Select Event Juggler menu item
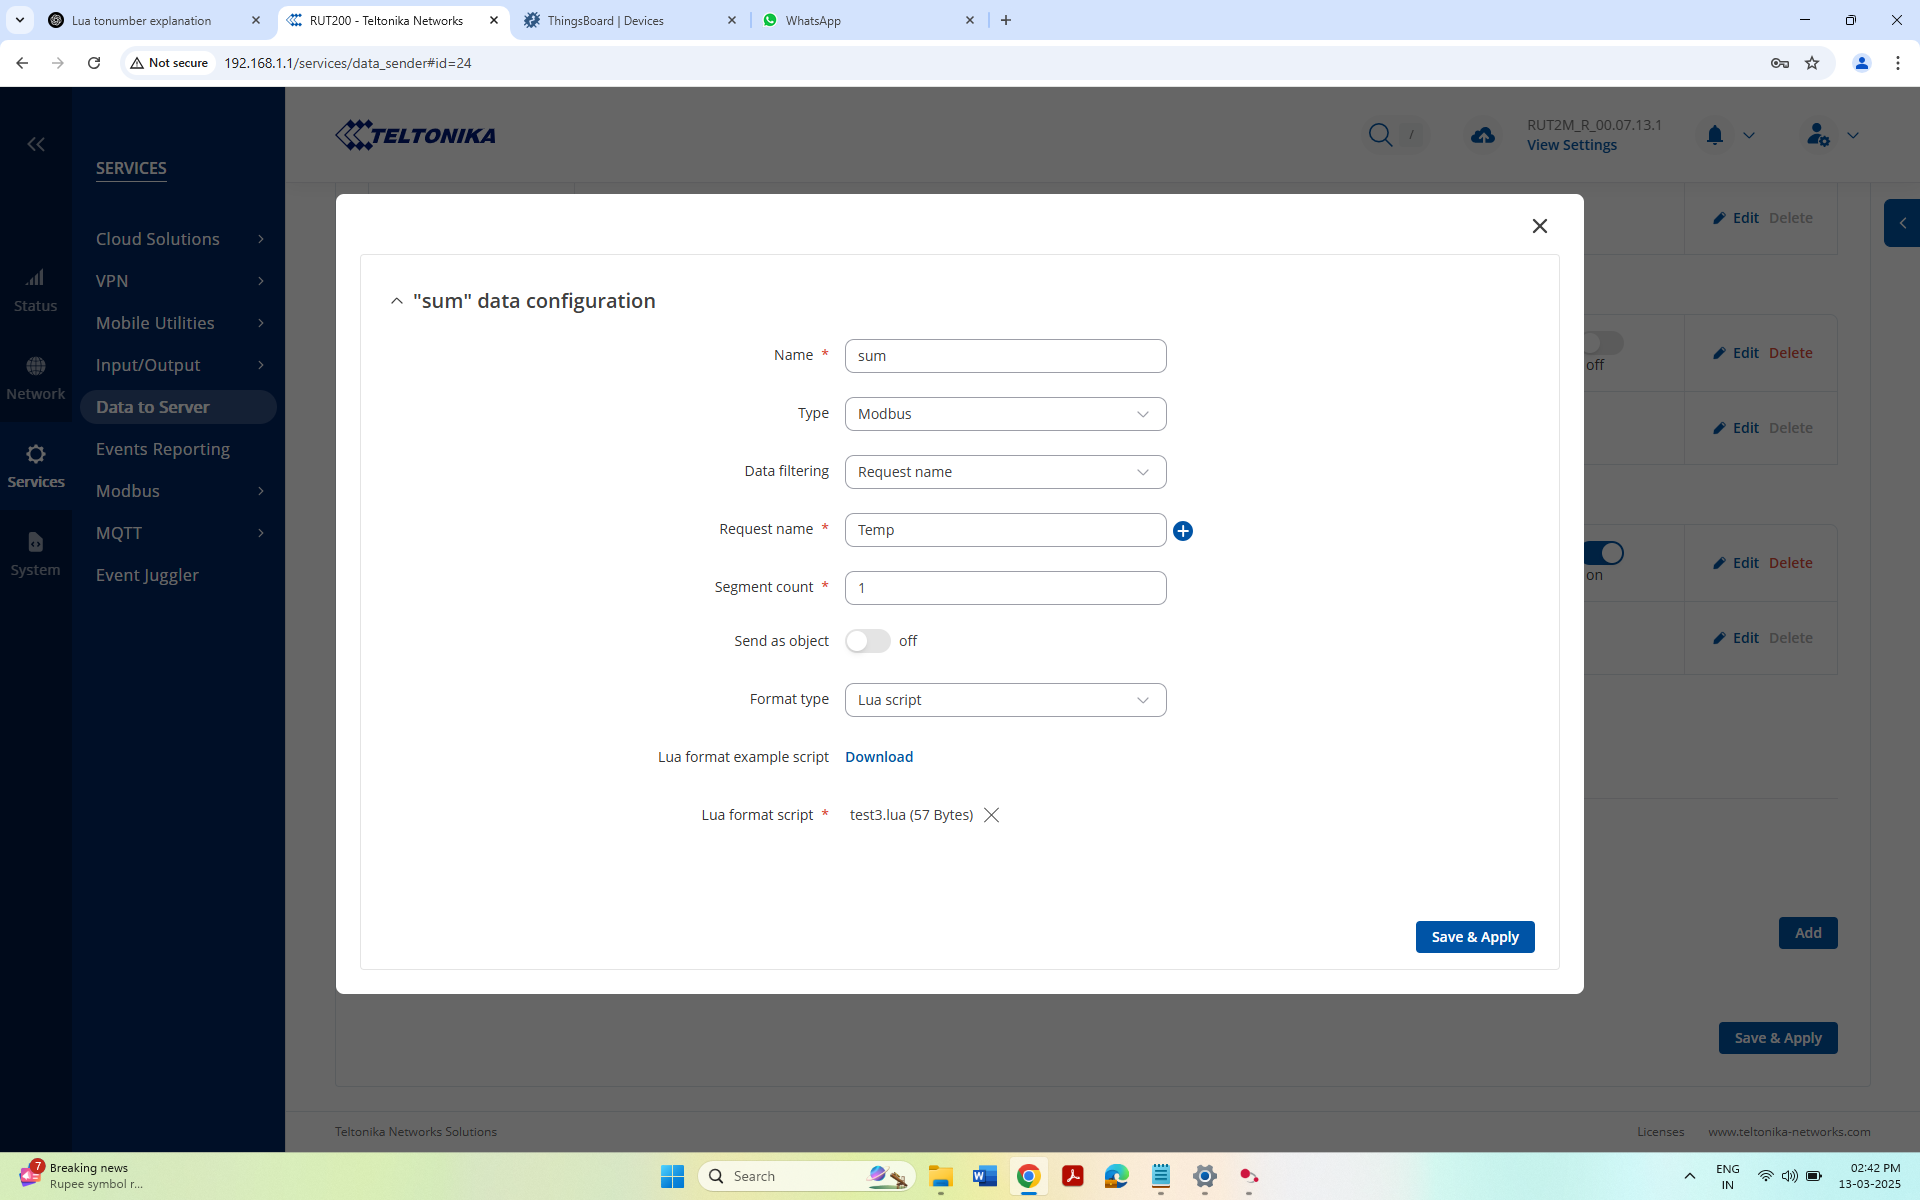This screenshot has width=1920, height=1200. pyautogui.click(x=147, y=575)
